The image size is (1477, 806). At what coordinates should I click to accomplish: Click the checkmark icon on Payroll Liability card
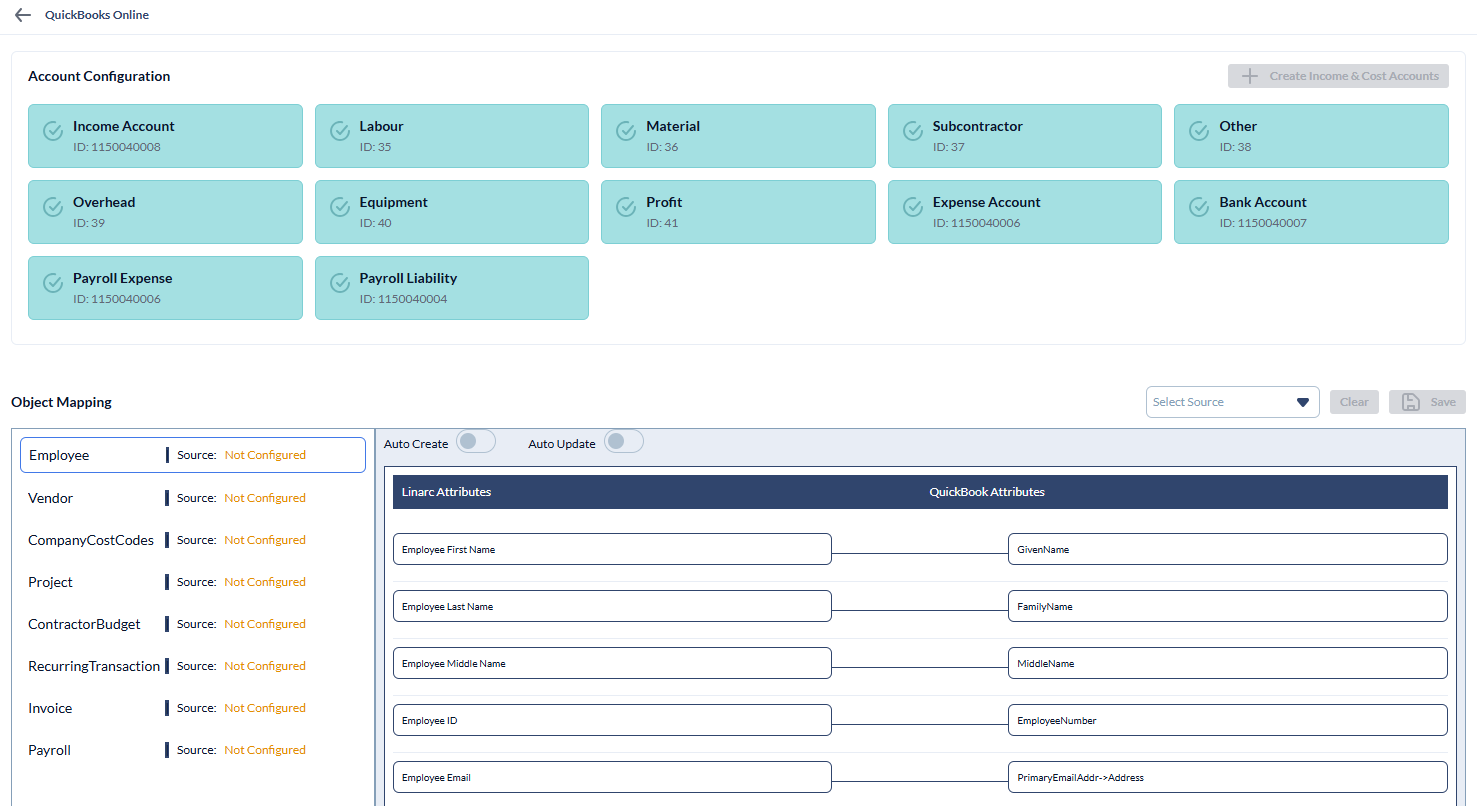(340, 283)
